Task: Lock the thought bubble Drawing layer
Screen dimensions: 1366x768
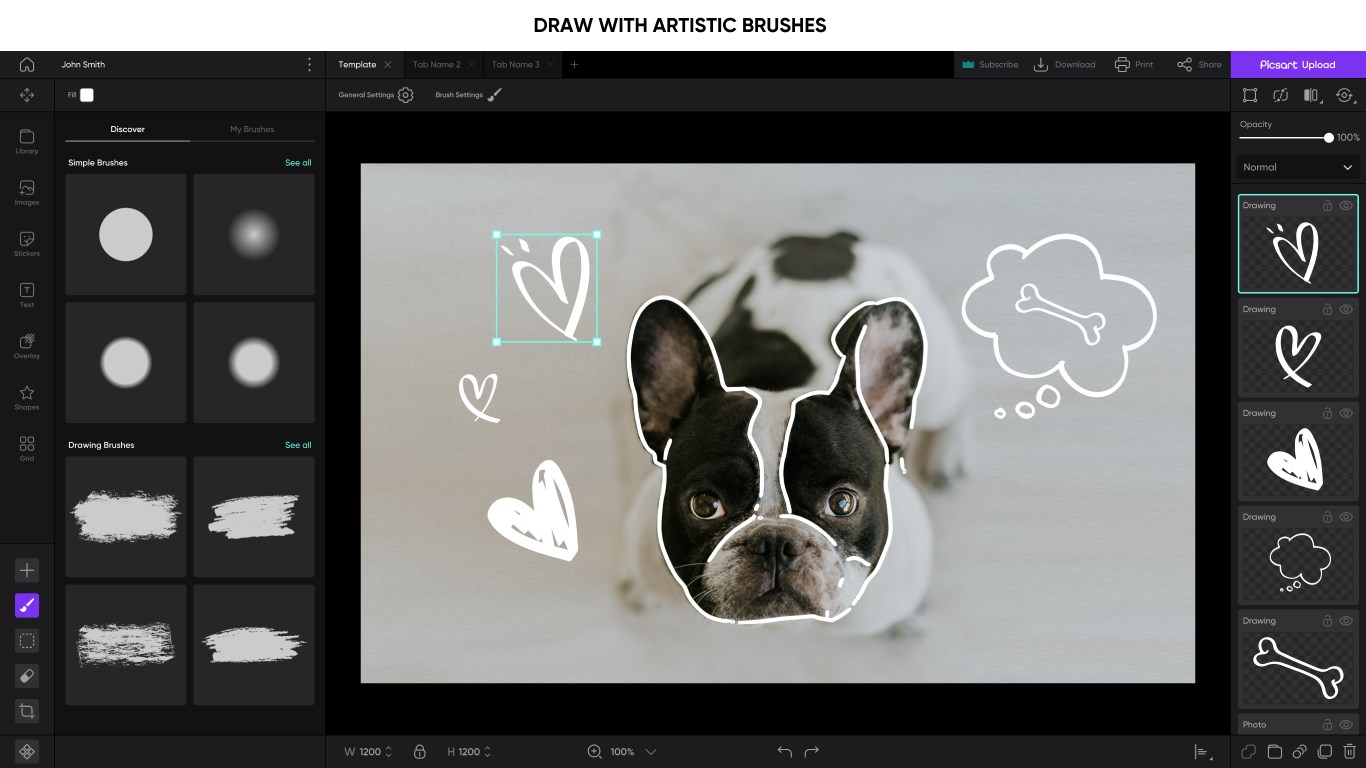Action: click(1327, 517)
